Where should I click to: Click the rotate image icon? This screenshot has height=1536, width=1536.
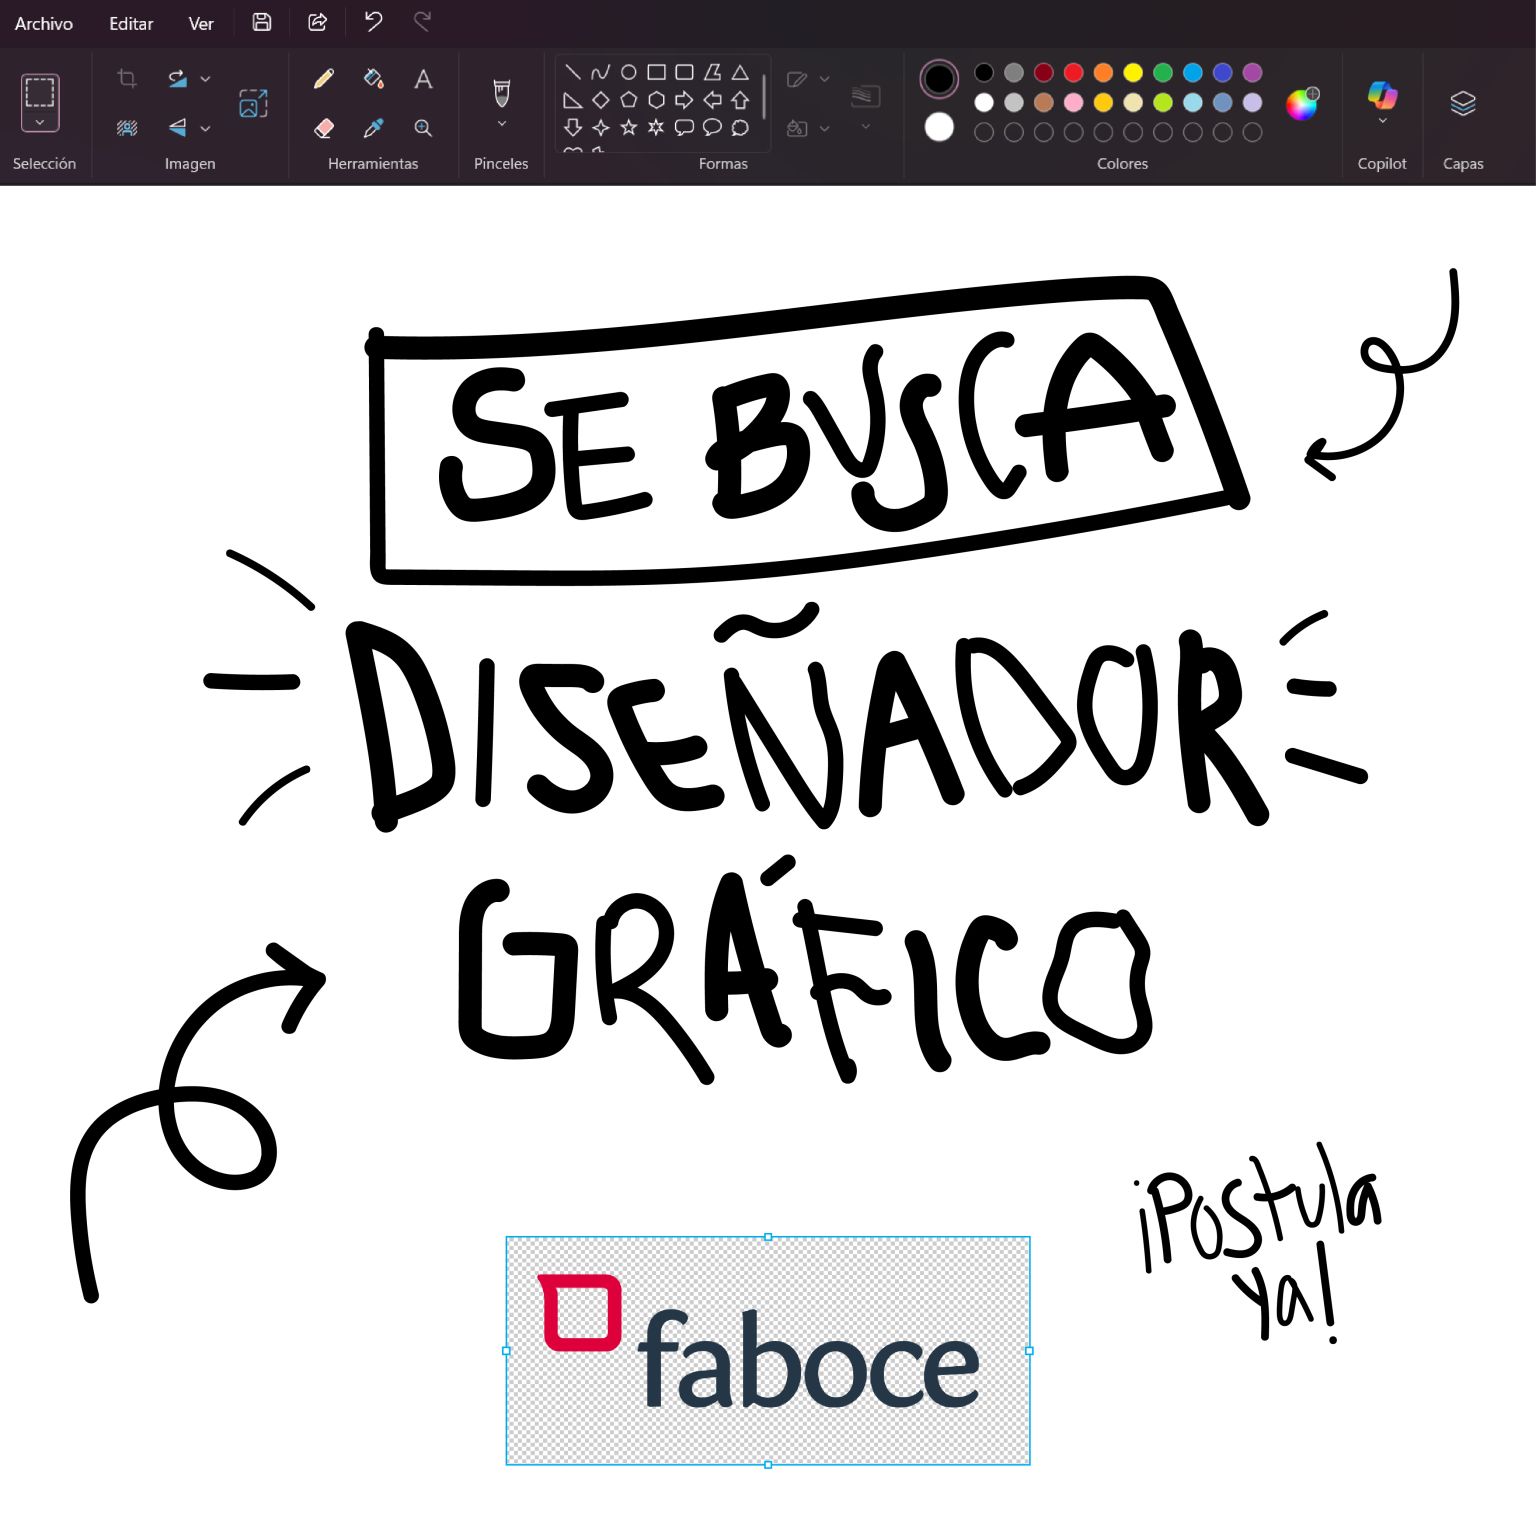pos(177,78)
